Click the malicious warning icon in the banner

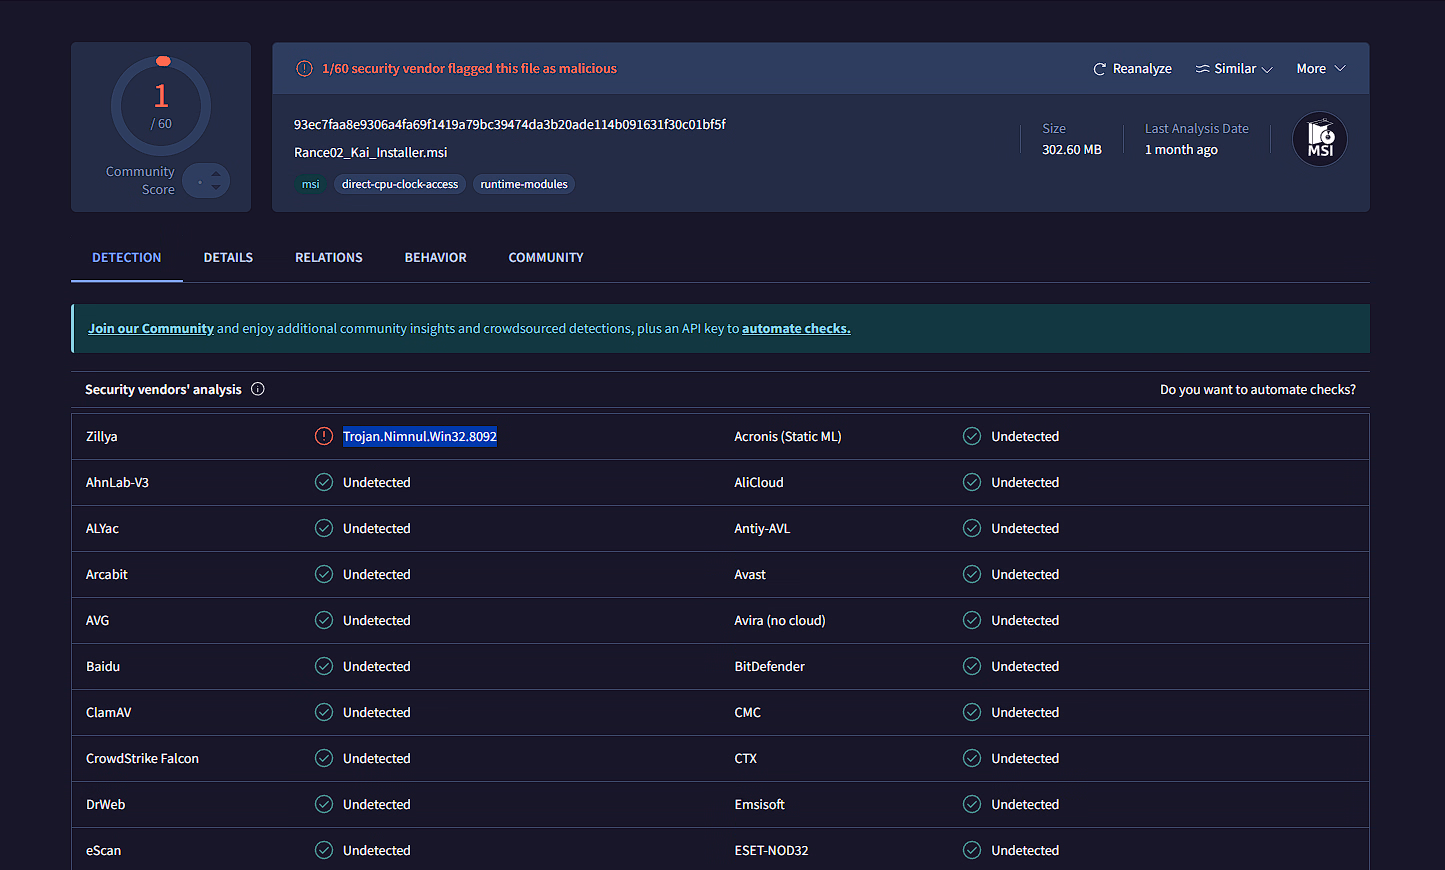[304, 69]
